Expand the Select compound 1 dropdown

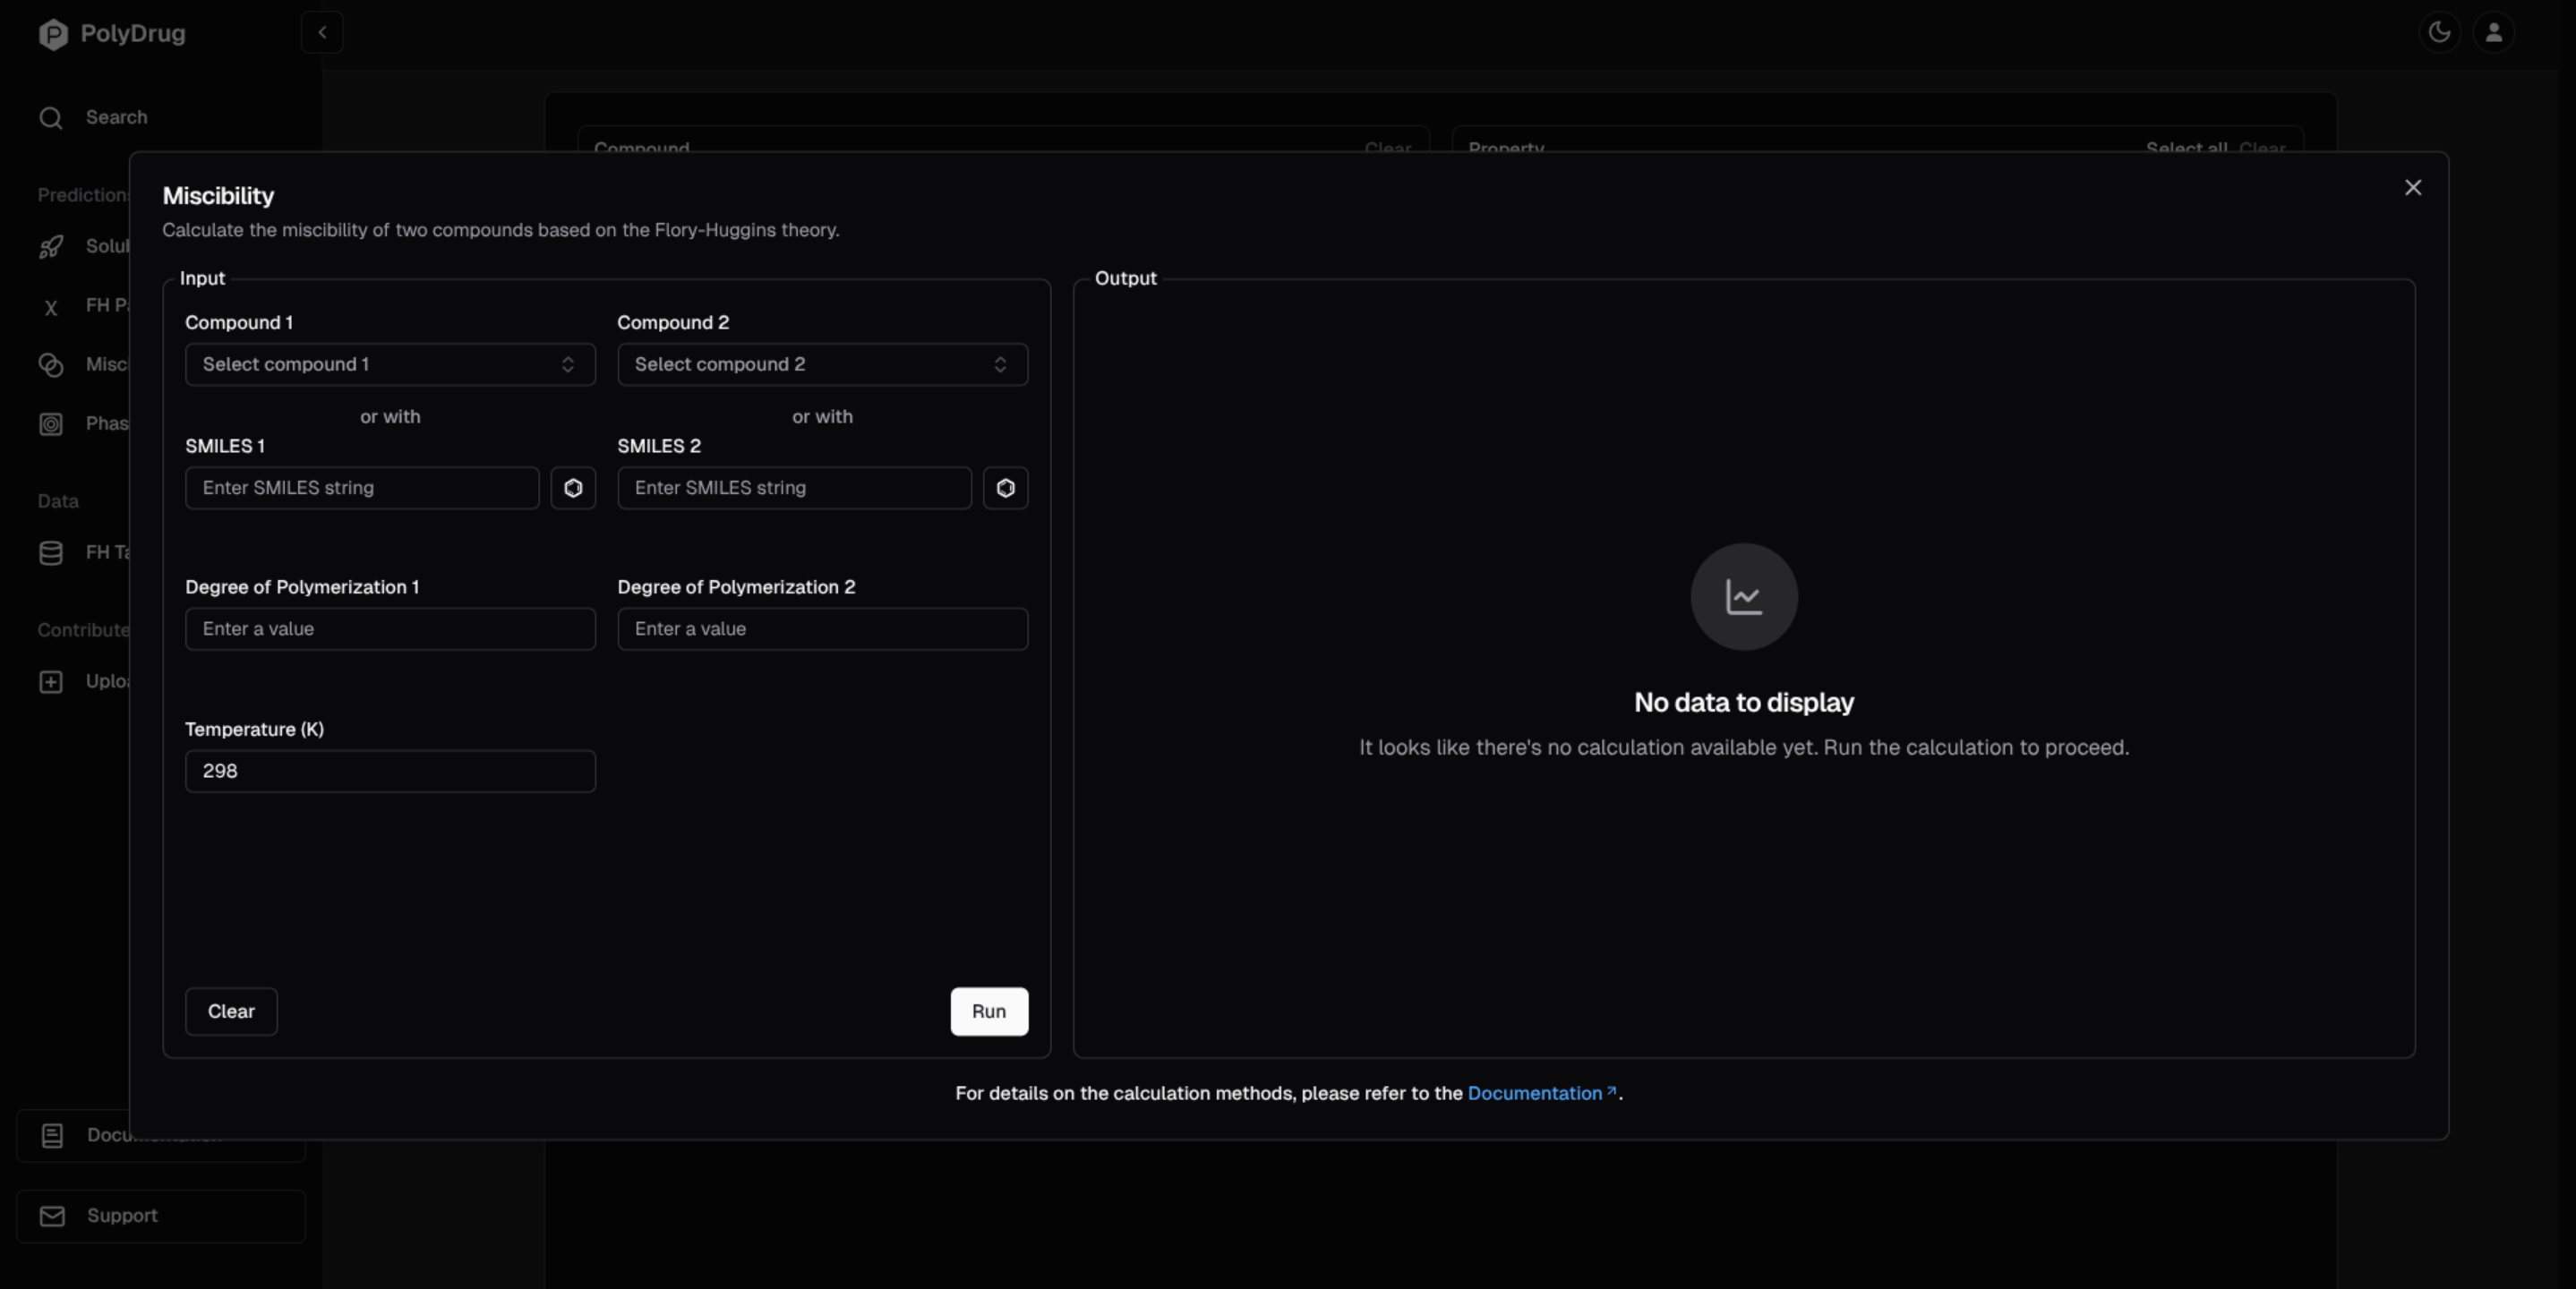tap(390, 364)
